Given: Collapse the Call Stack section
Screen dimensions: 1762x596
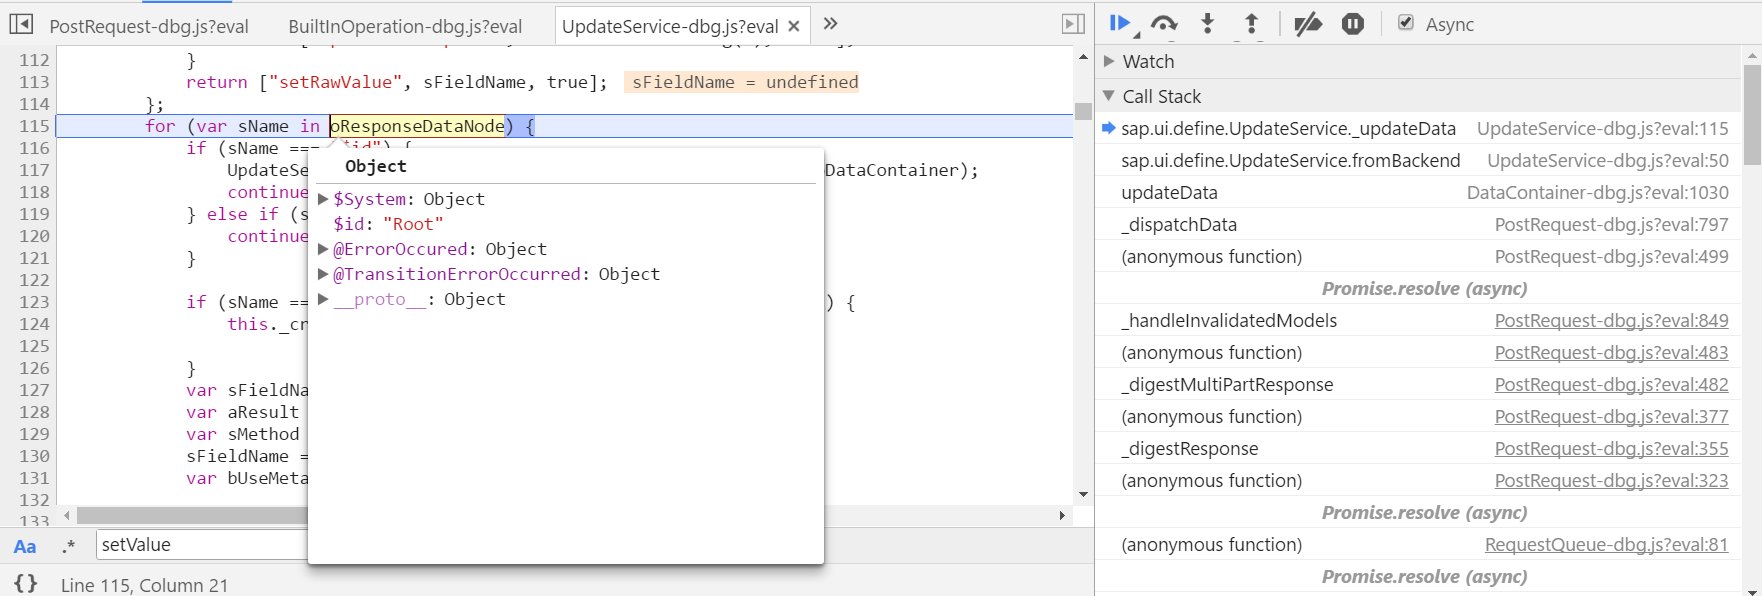Looking at the screenshot, I should [x=1109, y=96].
